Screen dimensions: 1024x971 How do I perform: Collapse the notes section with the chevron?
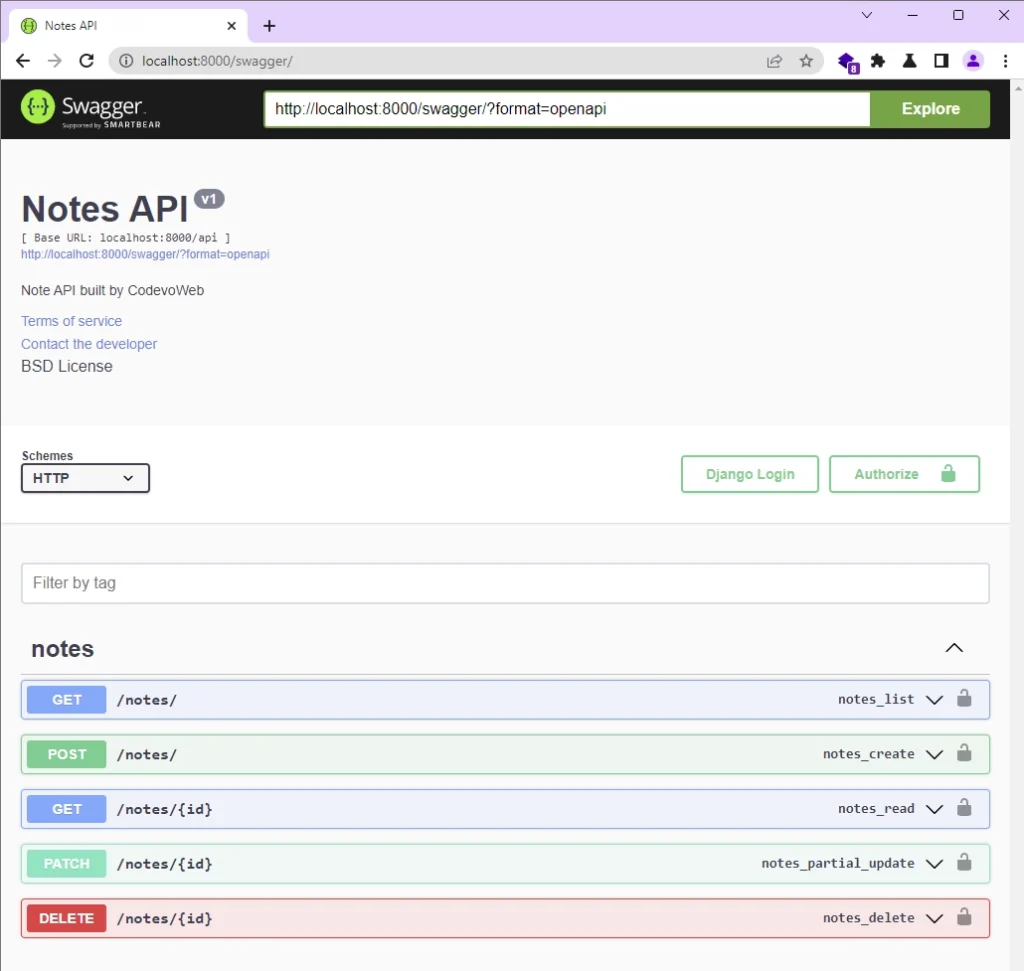[x=954, y=648]
